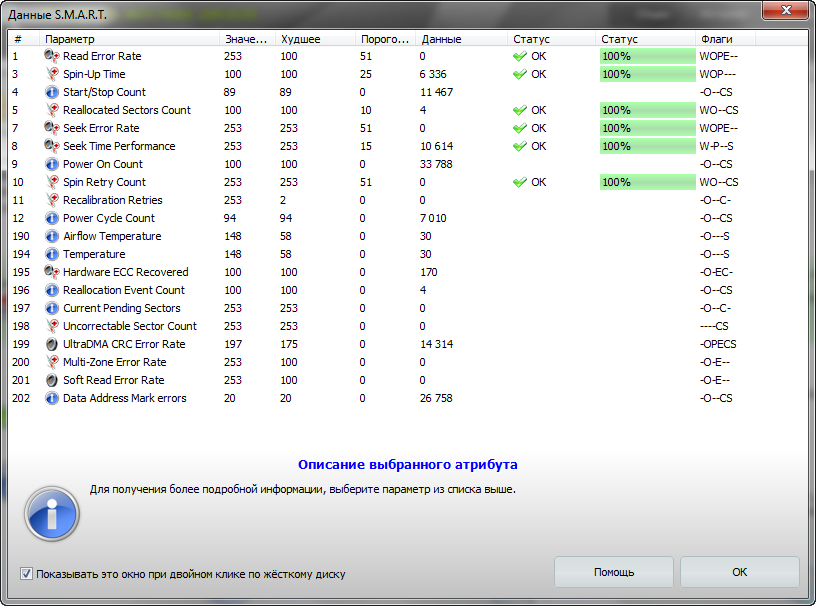The image size is (816, 606).
Task: Click the large blue info icon
Action: tap(52, 515)
